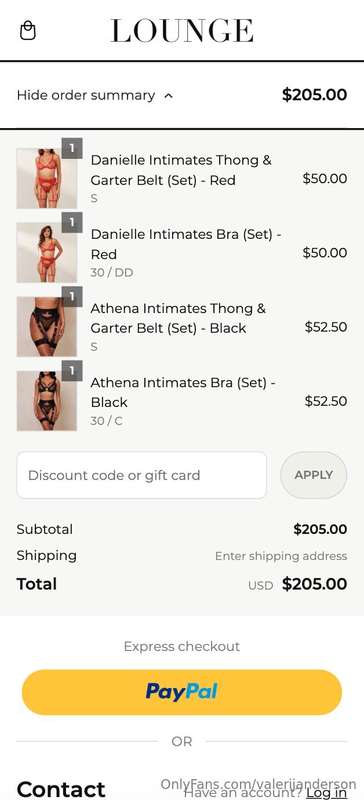
Task: Open the shopping bag icon
Action: pyautogui.click(x=28, y=31)
